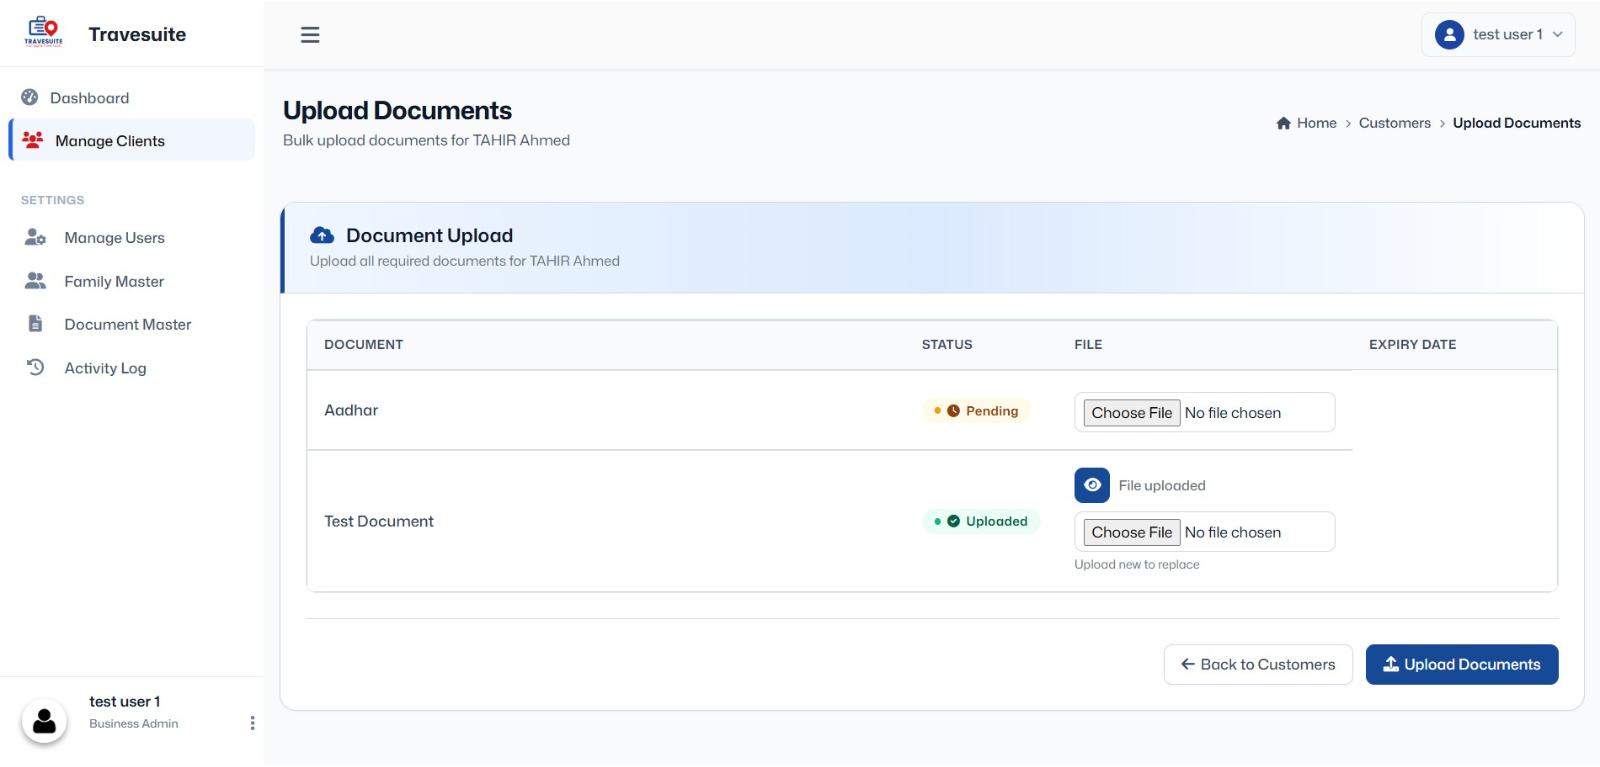The width and height of the screenshot is (1600, 767).
Task: Click Back to Customers button
Action: [x=1258, y=665]
